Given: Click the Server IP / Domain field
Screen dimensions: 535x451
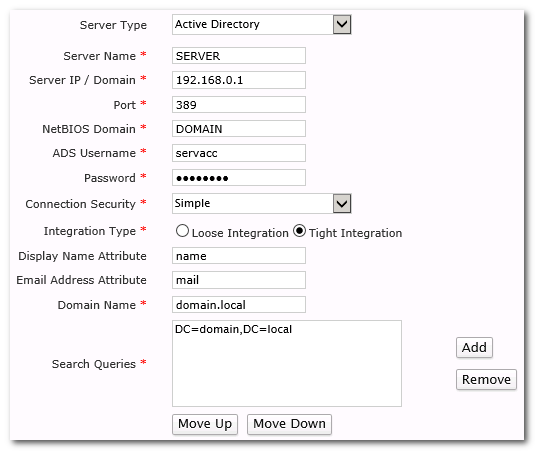Looking at the screenshot, I should click(239, 80).
